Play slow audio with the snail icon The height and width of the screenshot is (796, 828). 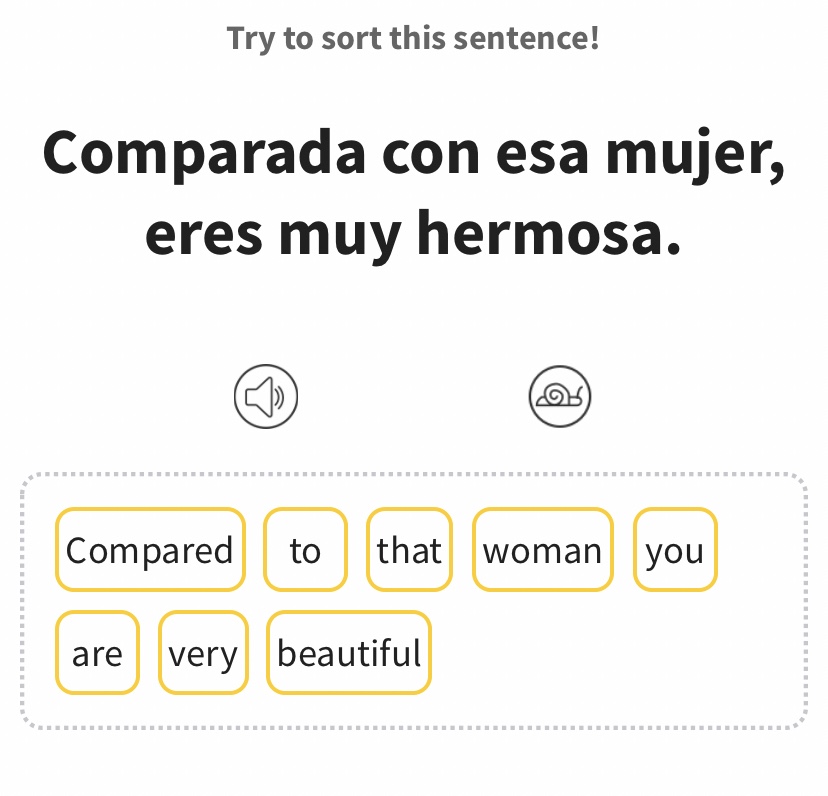(560, 397)
